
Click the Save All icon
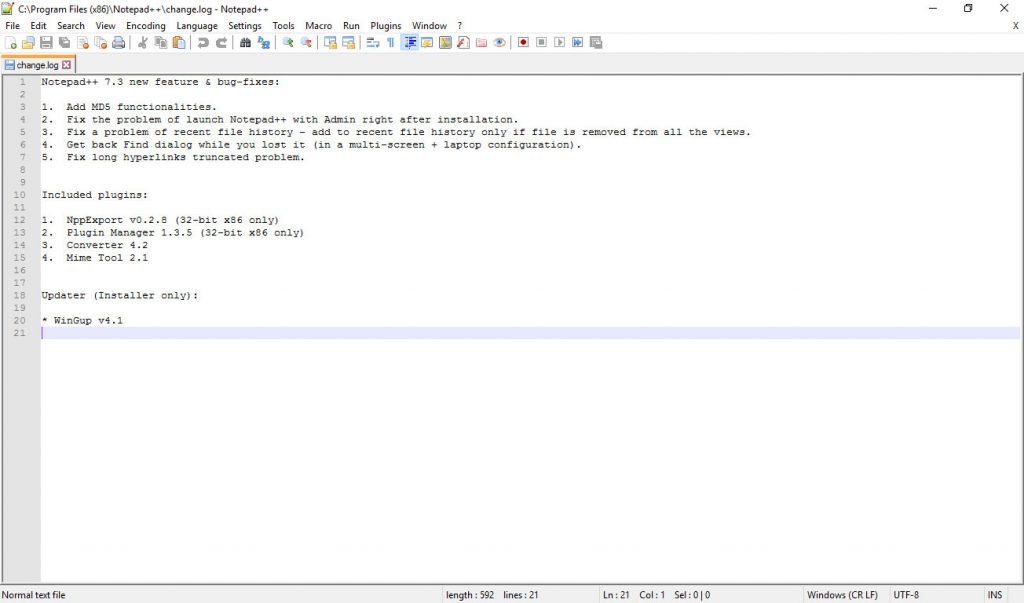[64, 42]
